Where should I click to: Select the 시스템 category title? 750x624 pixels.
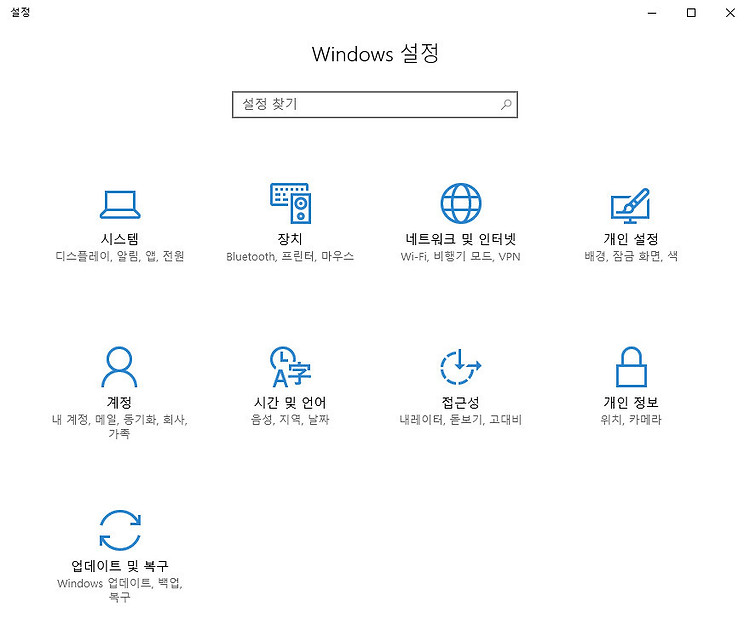tap(120, 239)
